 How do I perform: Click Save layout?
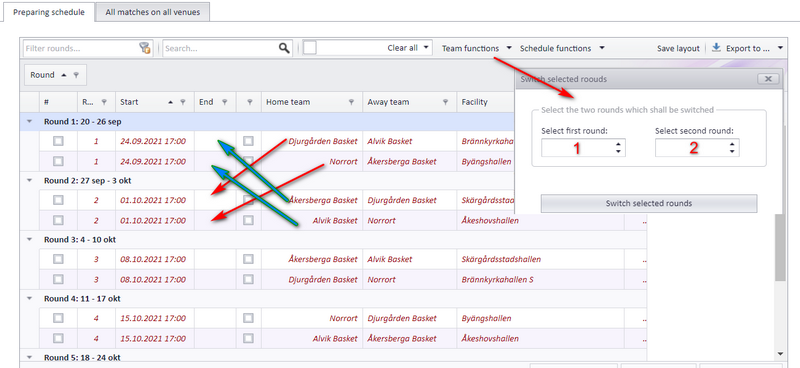click(x=678, y=48)
